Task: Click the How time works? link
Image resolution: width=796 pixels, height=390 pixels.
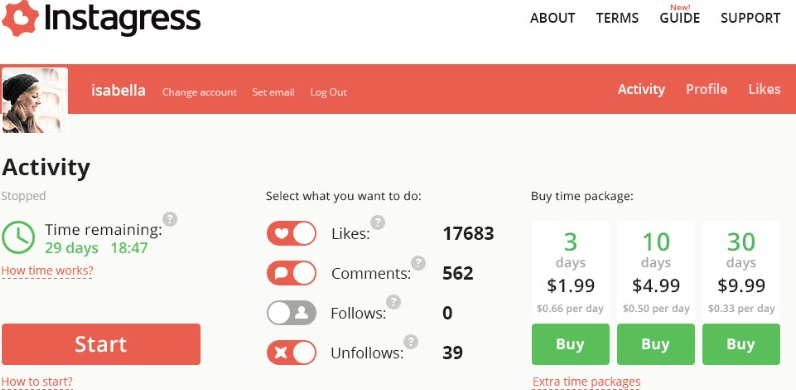Action: click(x=47, y=271)
